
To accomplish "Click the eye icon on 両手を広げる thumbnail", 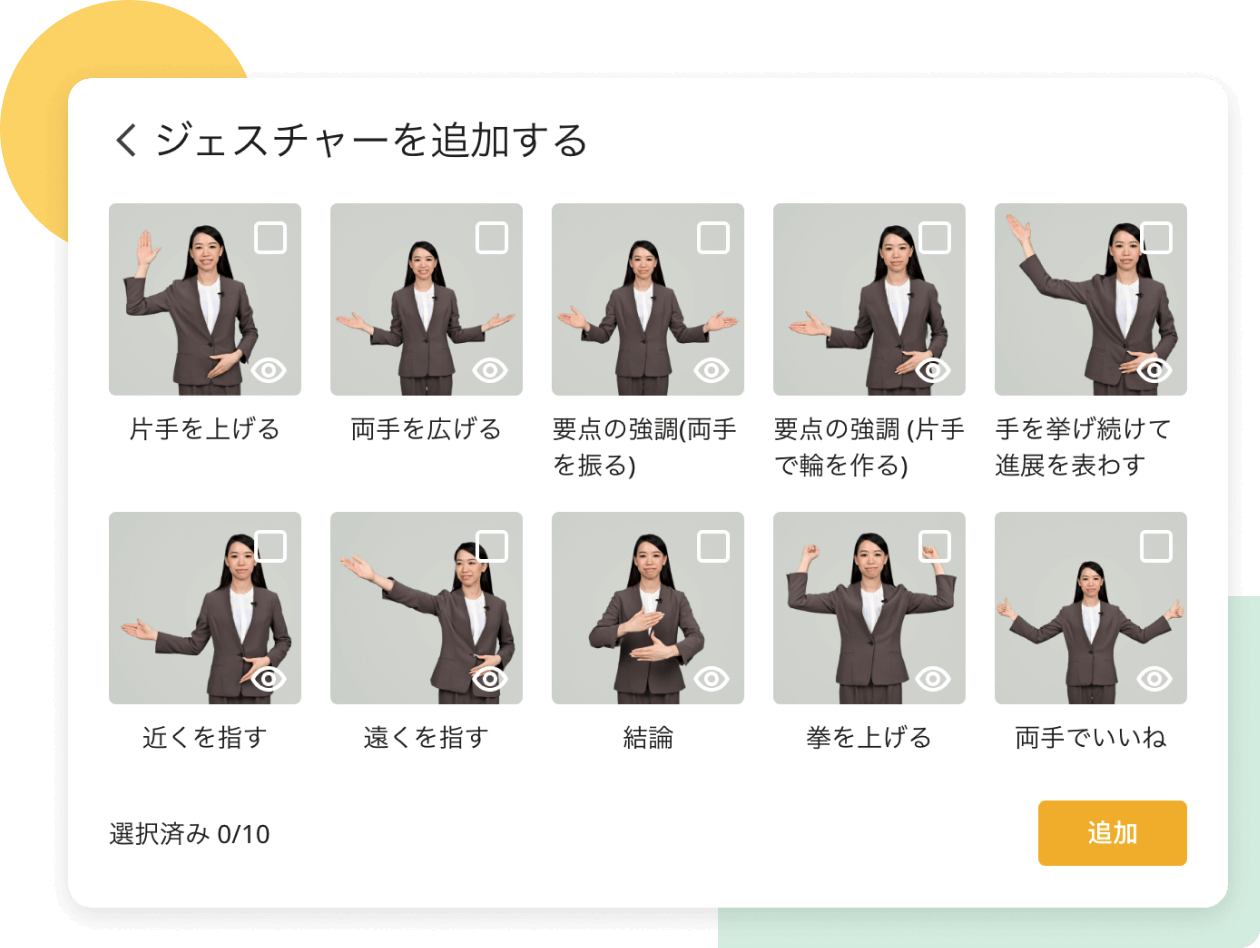I will click(x=490, y=371).
